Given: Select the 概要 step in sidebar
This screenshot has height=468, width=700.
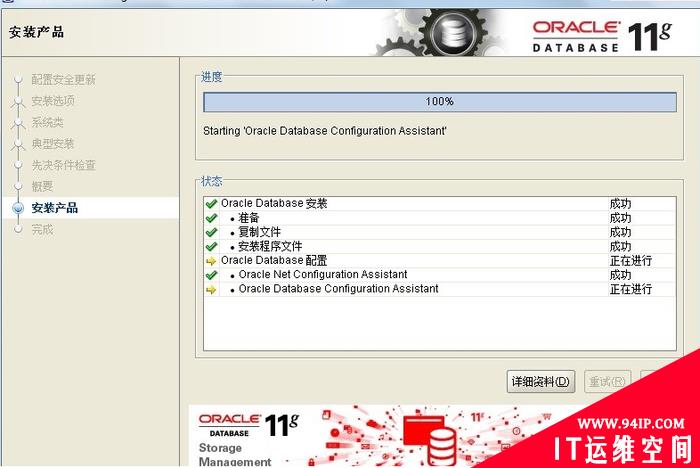Looking at the screenshot, I should point(42,186).
